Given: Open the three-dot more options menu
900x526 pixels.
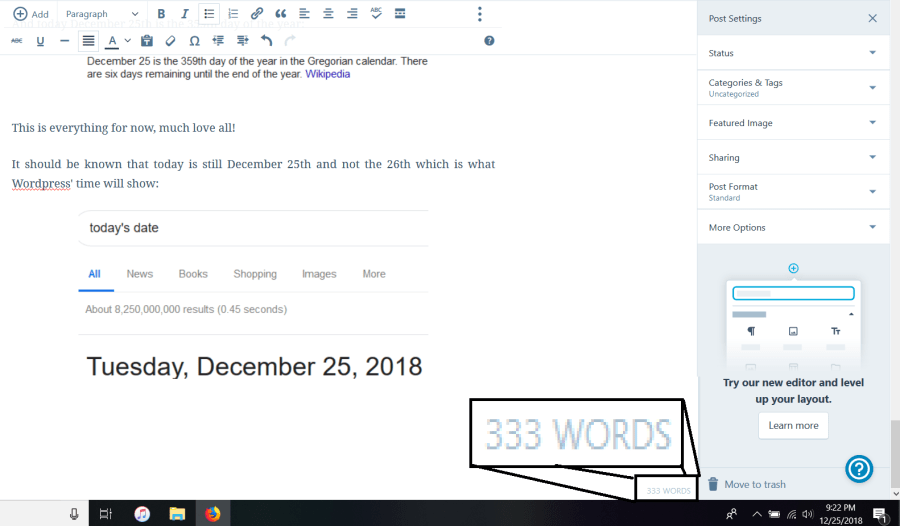Looking at the screenshot, I should point(480,14).
